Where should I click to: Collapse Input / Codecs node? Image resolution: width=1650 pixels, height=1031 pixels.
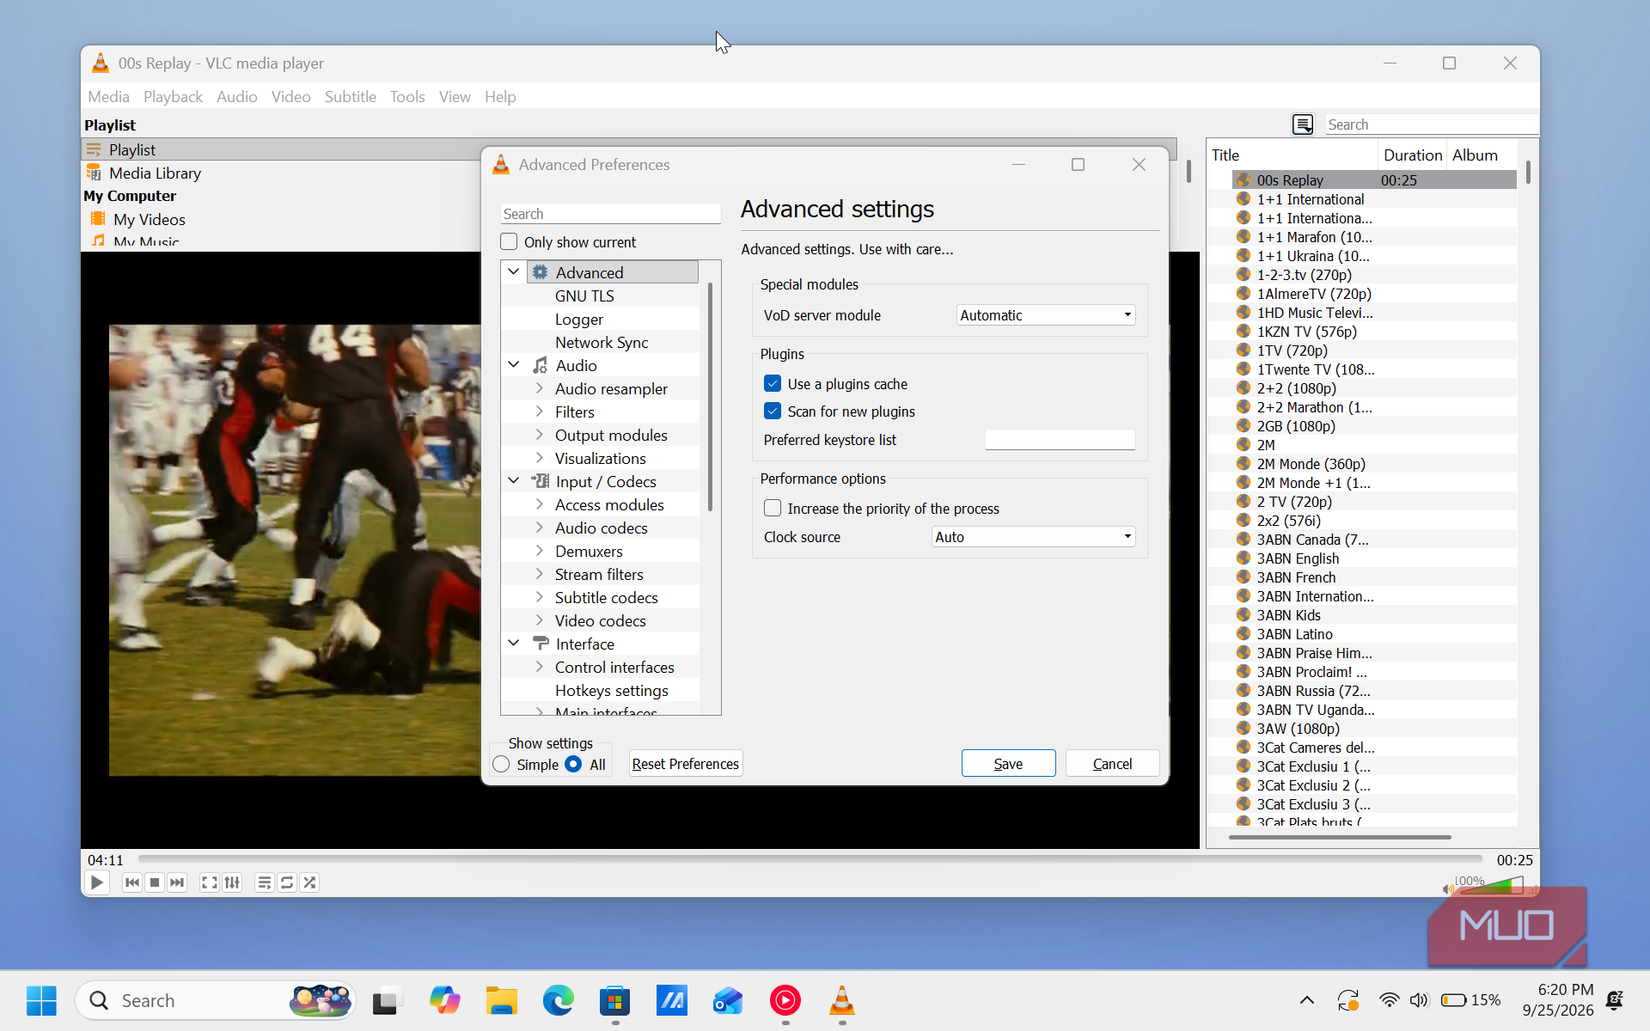(514, 481)
